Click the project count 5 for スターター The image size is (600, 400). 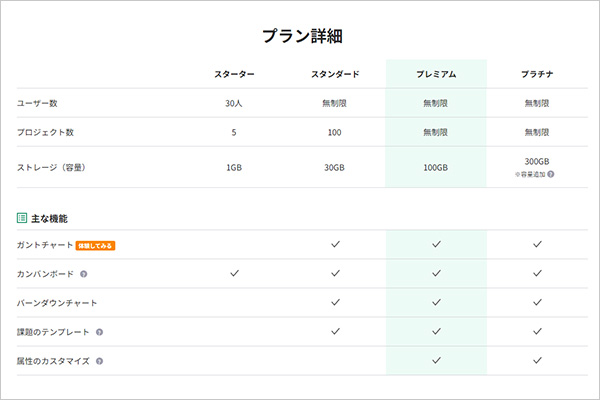pos(234,132)
